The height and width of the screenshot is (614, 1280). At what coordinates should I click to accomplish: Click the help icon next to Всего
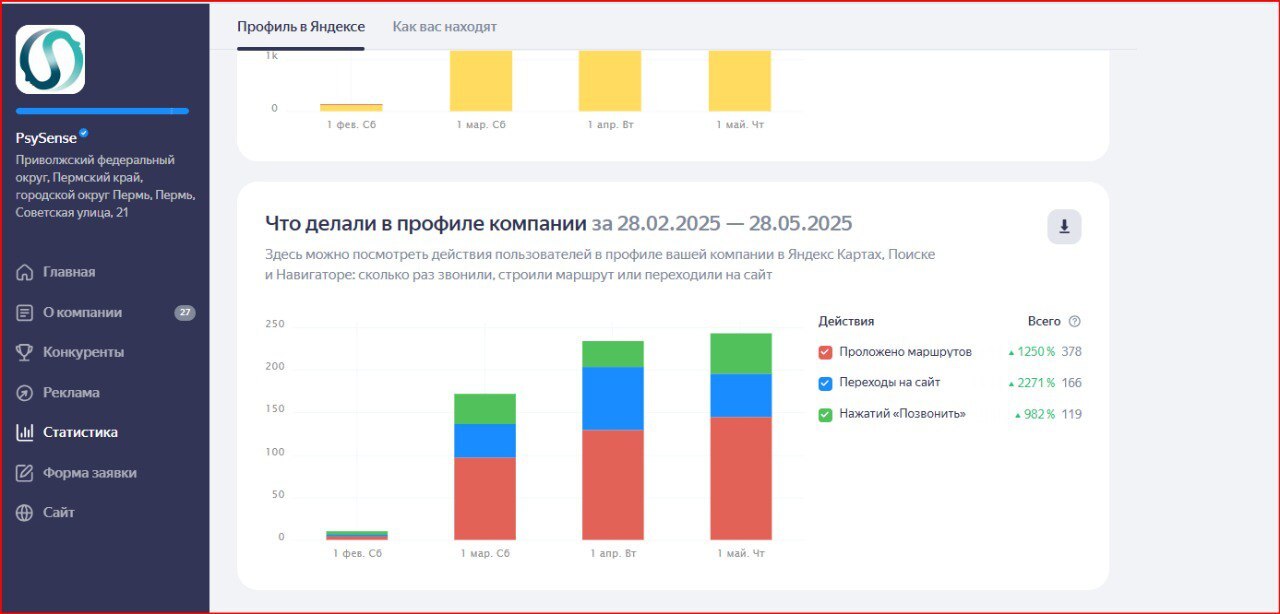(1075, 321)
